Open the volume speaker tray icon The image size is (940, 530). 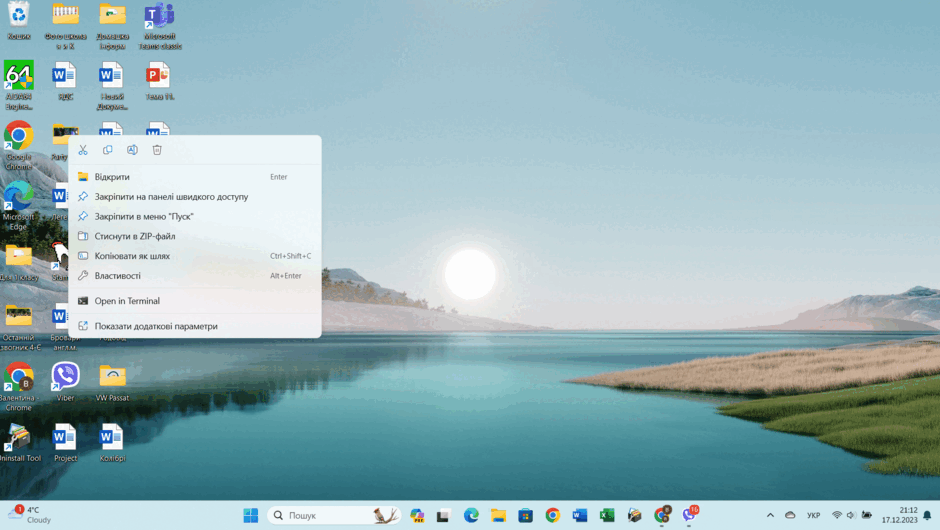point(851,515)
